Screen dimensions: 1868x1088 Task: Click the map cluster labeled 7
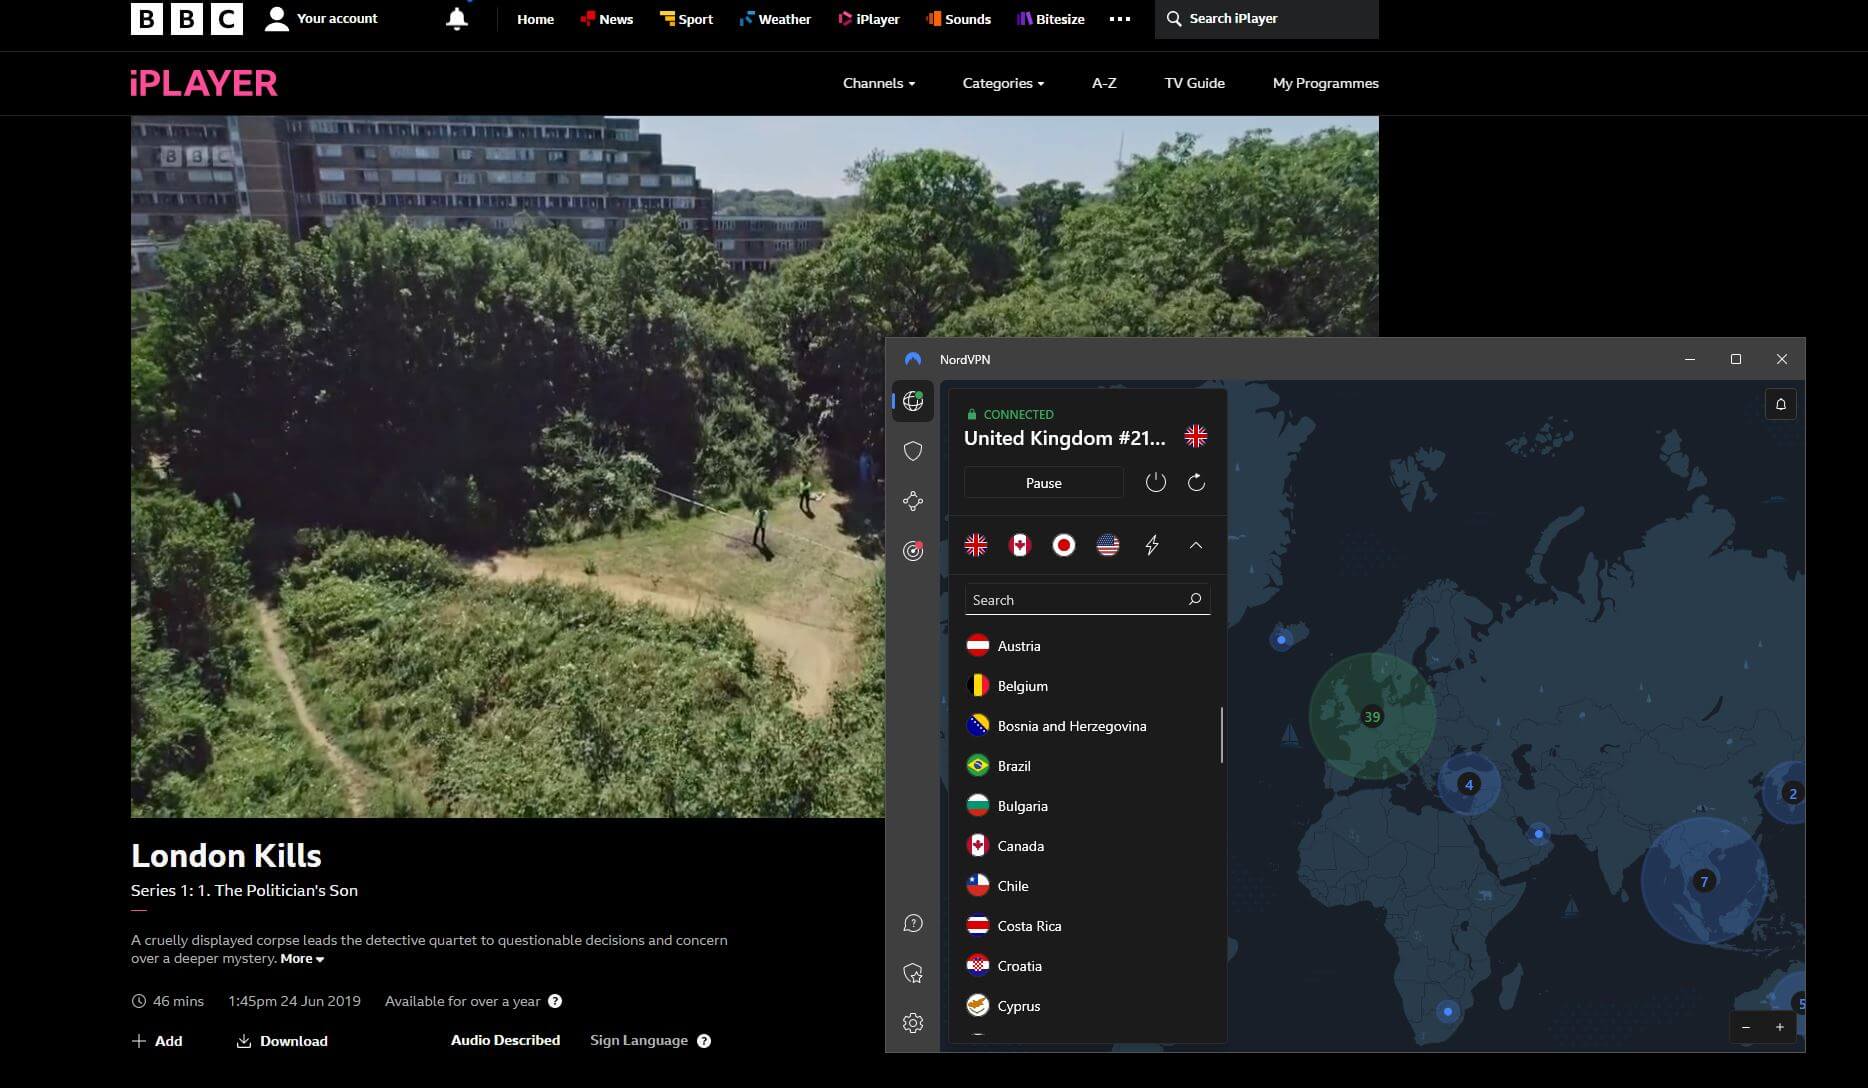click(1704, 881)
